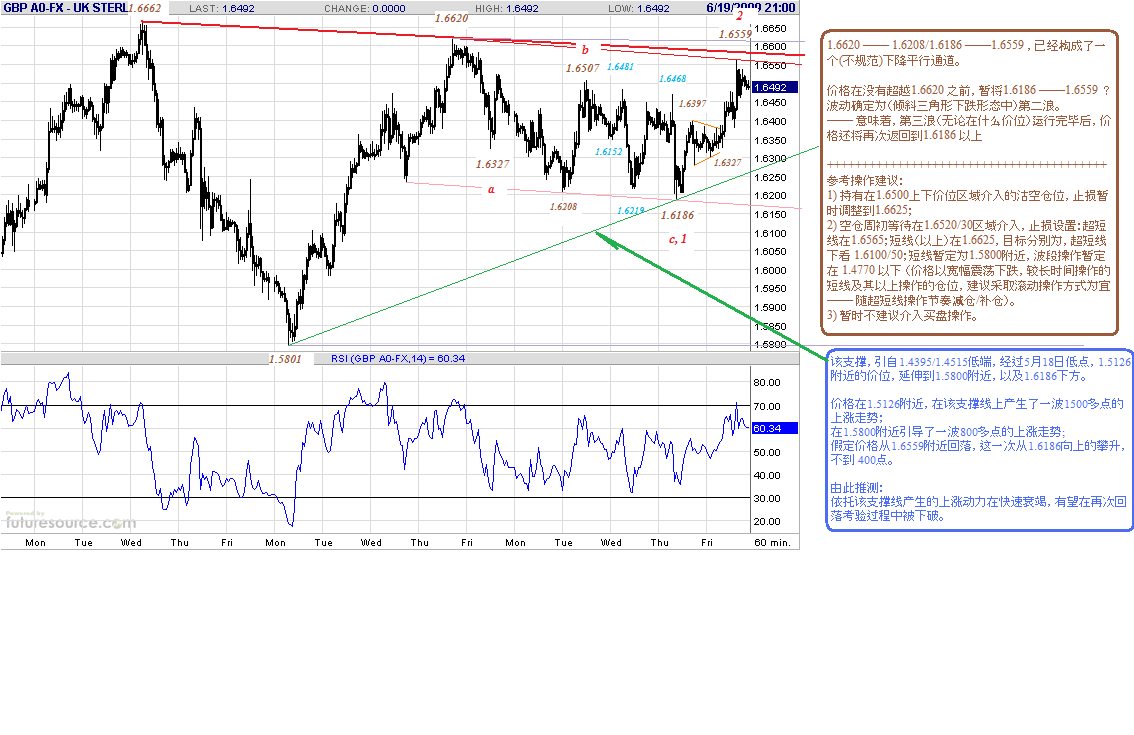Click the 30.00 RSI axis label
The width and height of the screenshot is (1134, 735).
point(767,498)
